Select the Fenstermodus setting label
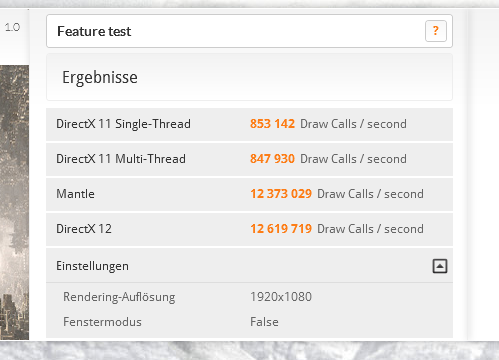 tap(102, 322)
